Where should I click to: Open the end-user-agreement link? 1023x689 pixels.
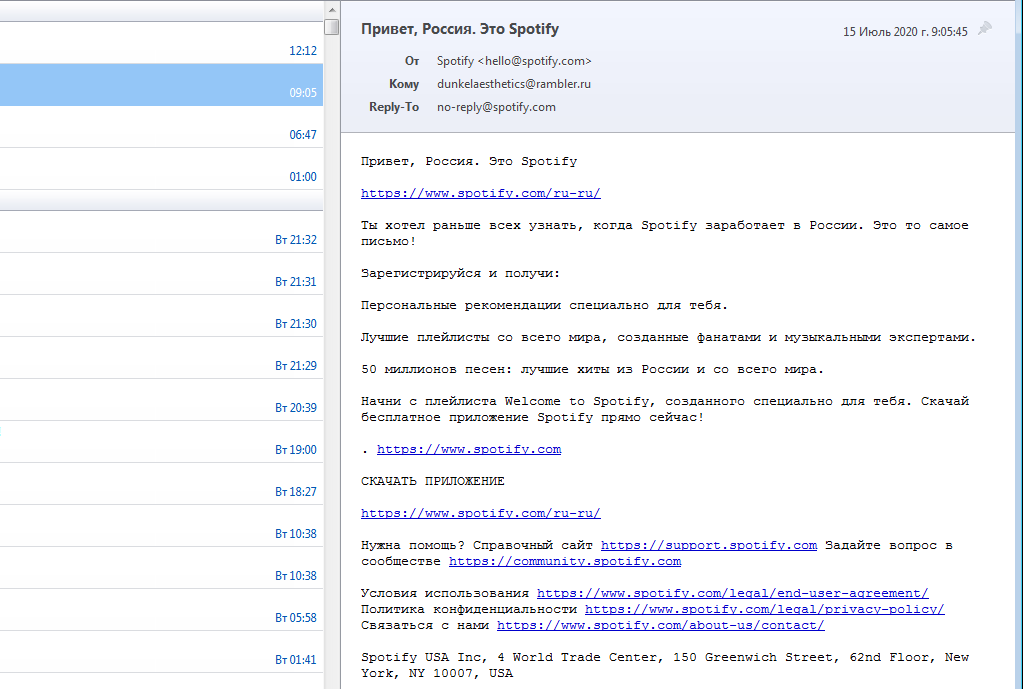732,593
